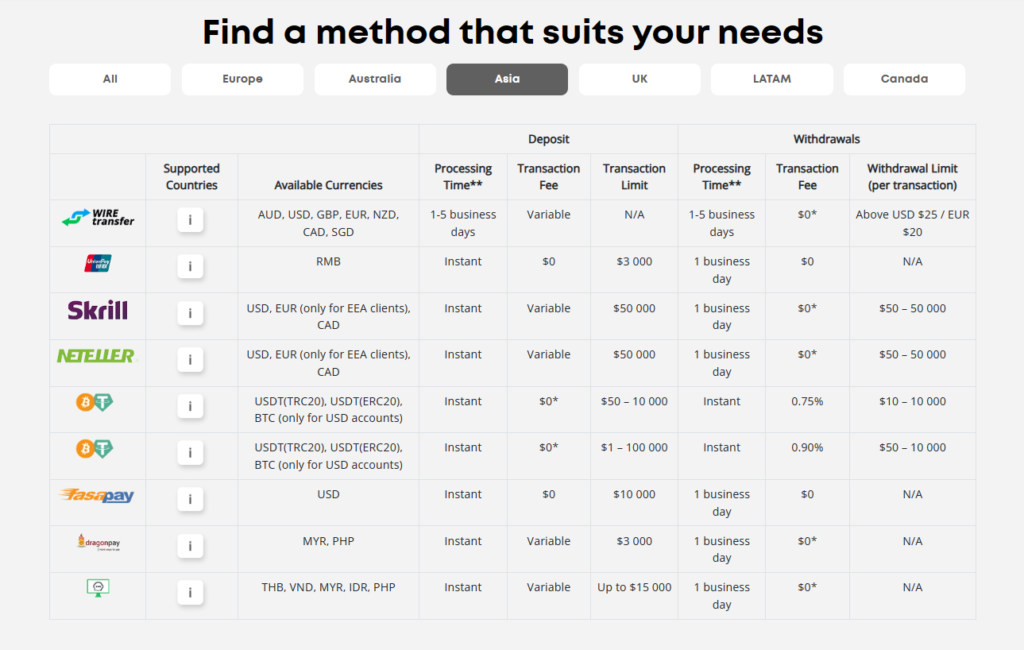Click the monitor icon in the THB, VND row
This screenshot has height=650, width=1024.
97,588
